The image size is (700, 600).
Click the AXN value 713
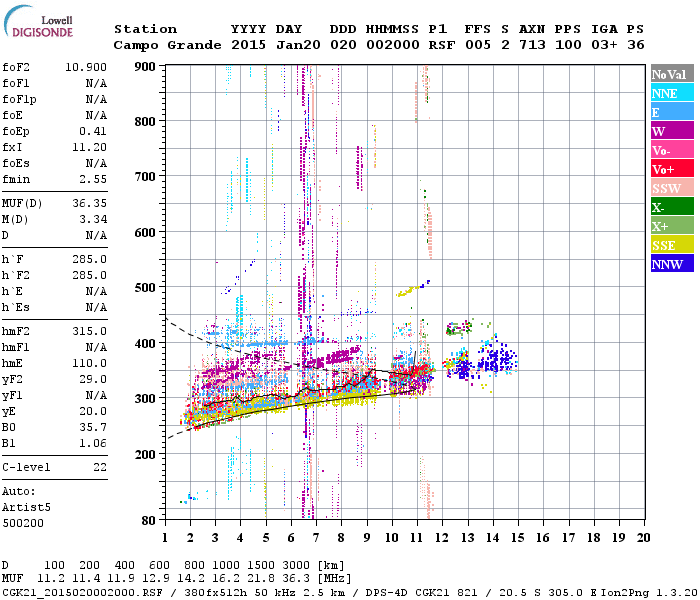532,45
